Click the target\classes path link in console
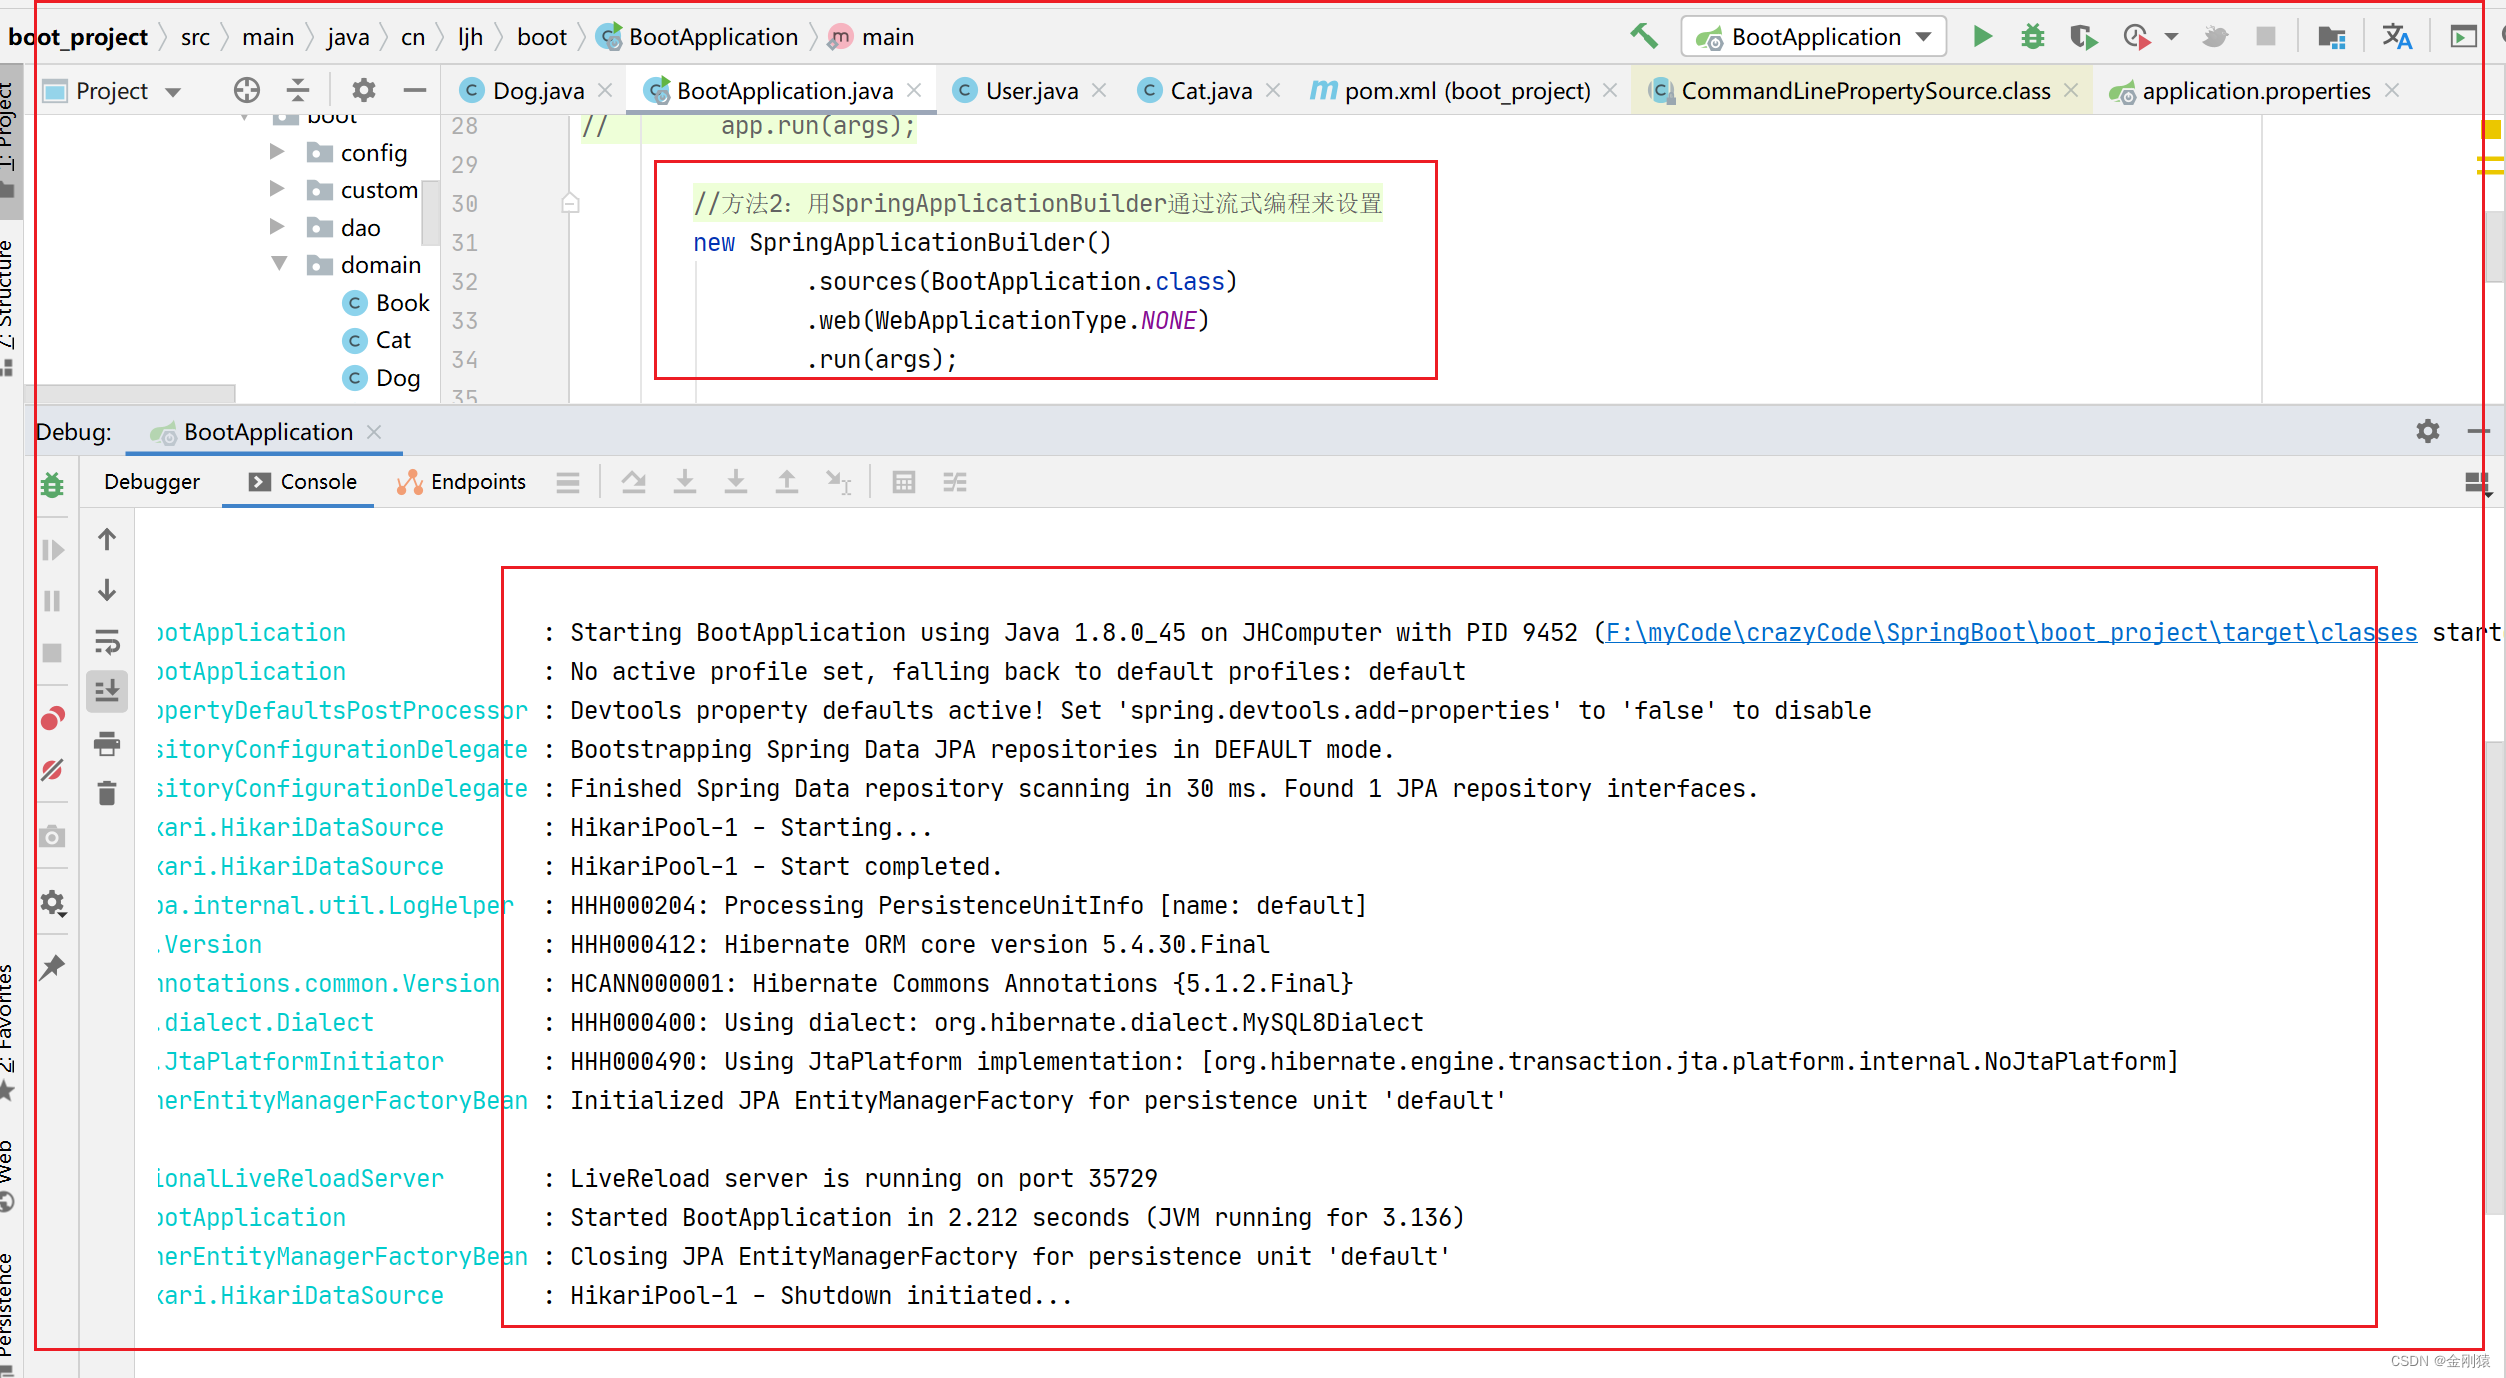The width and height of the screenshot is (2506, 1378). tap(2011, 633)
